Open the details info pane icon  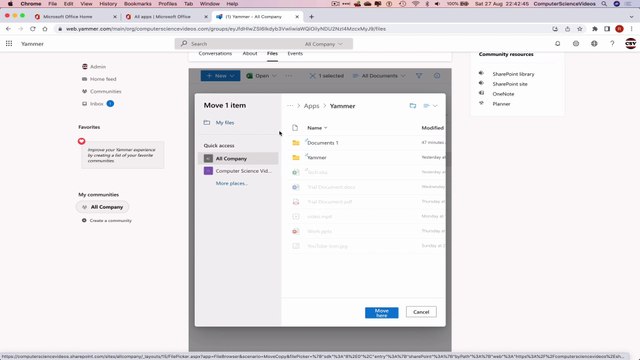tap(437, 76)
